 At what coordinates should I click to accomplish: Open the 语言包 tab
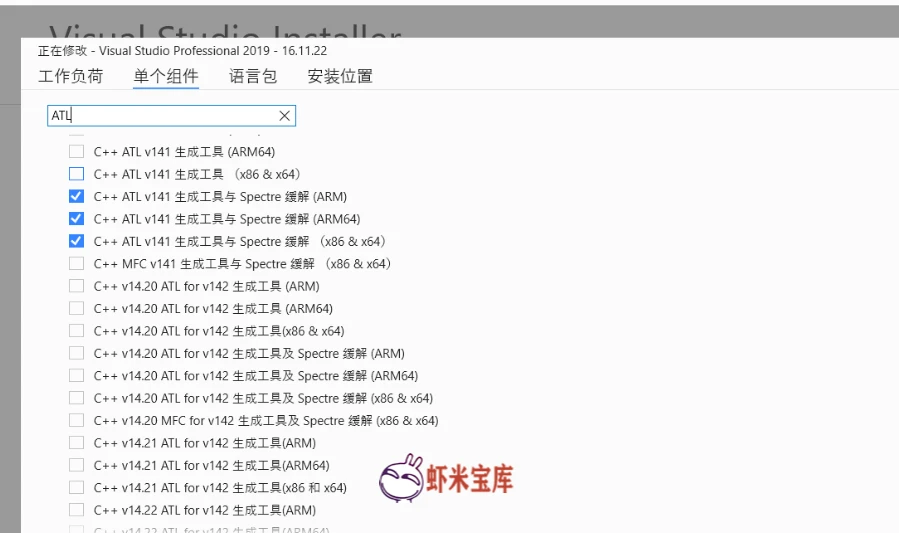click(x=253, y=76)
